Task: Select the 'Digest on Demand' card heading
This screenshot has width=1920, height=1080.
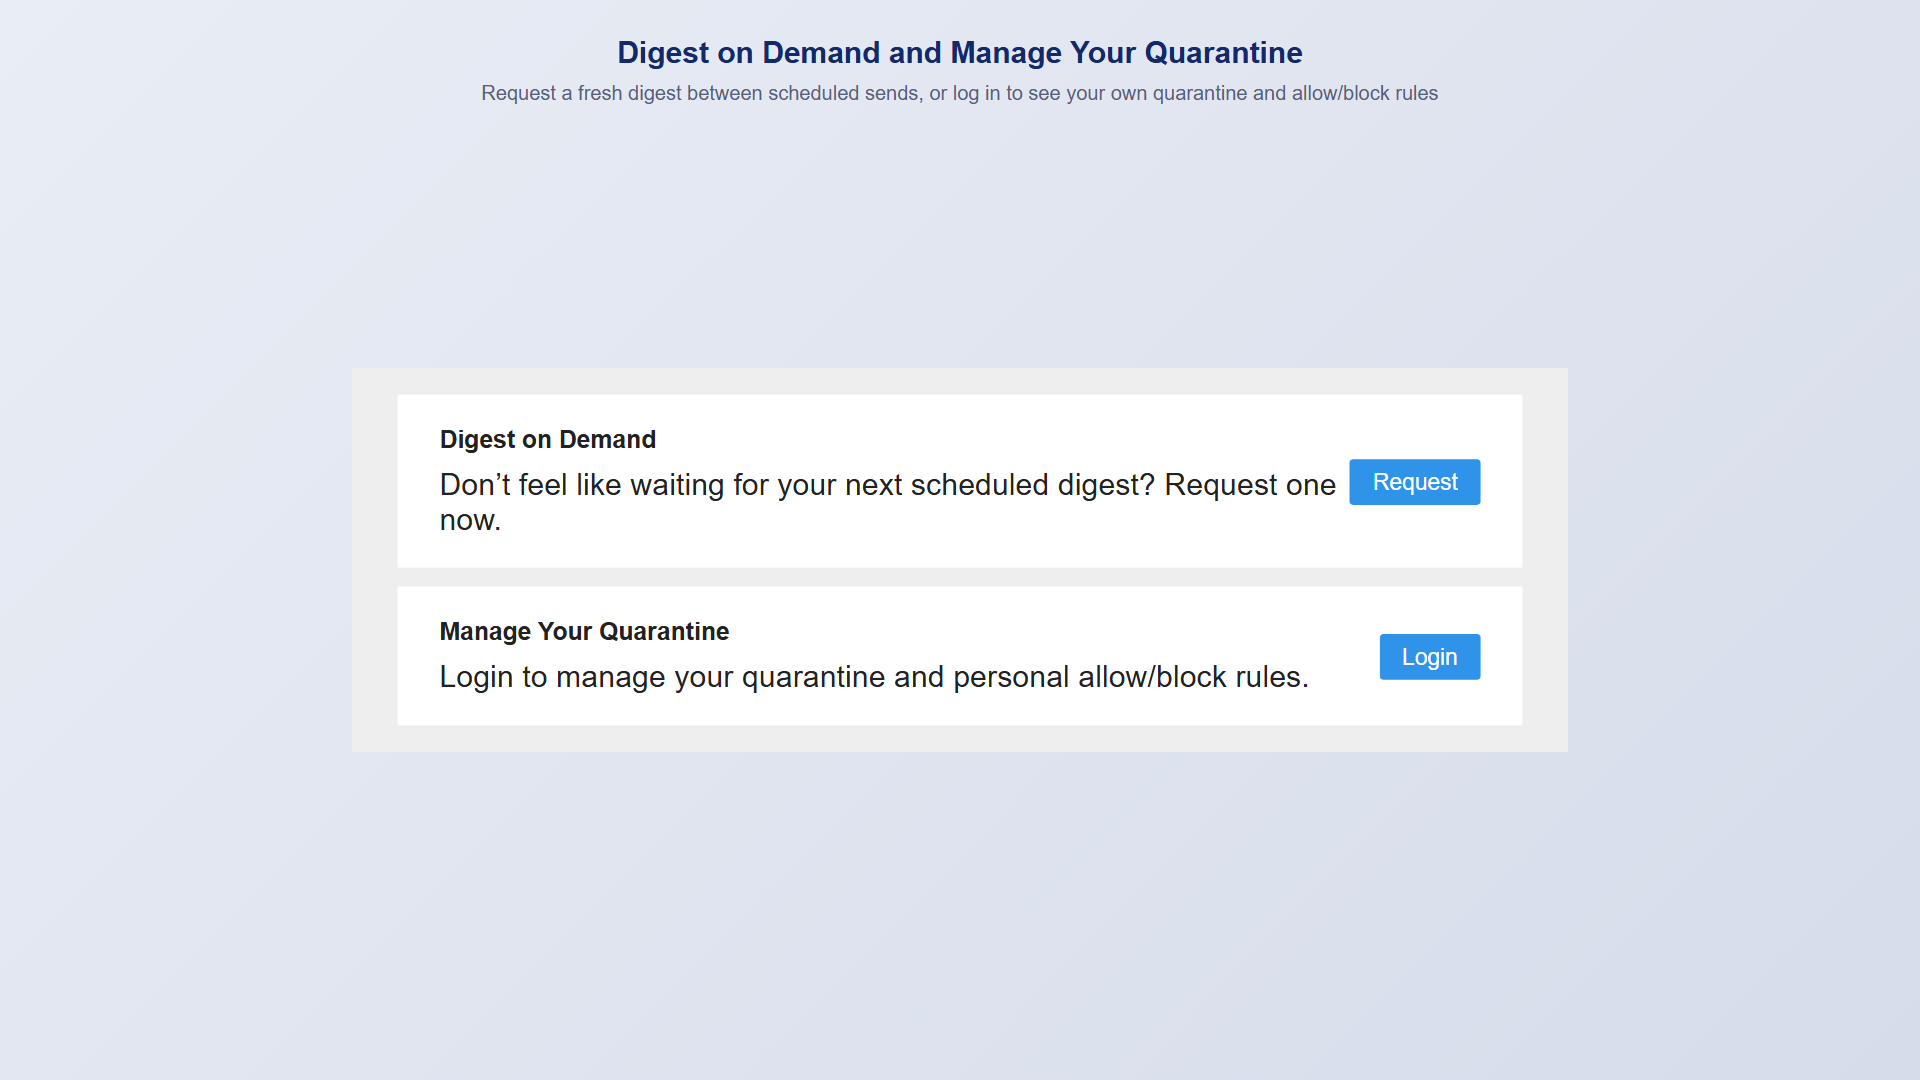Action: coord(548,439)
